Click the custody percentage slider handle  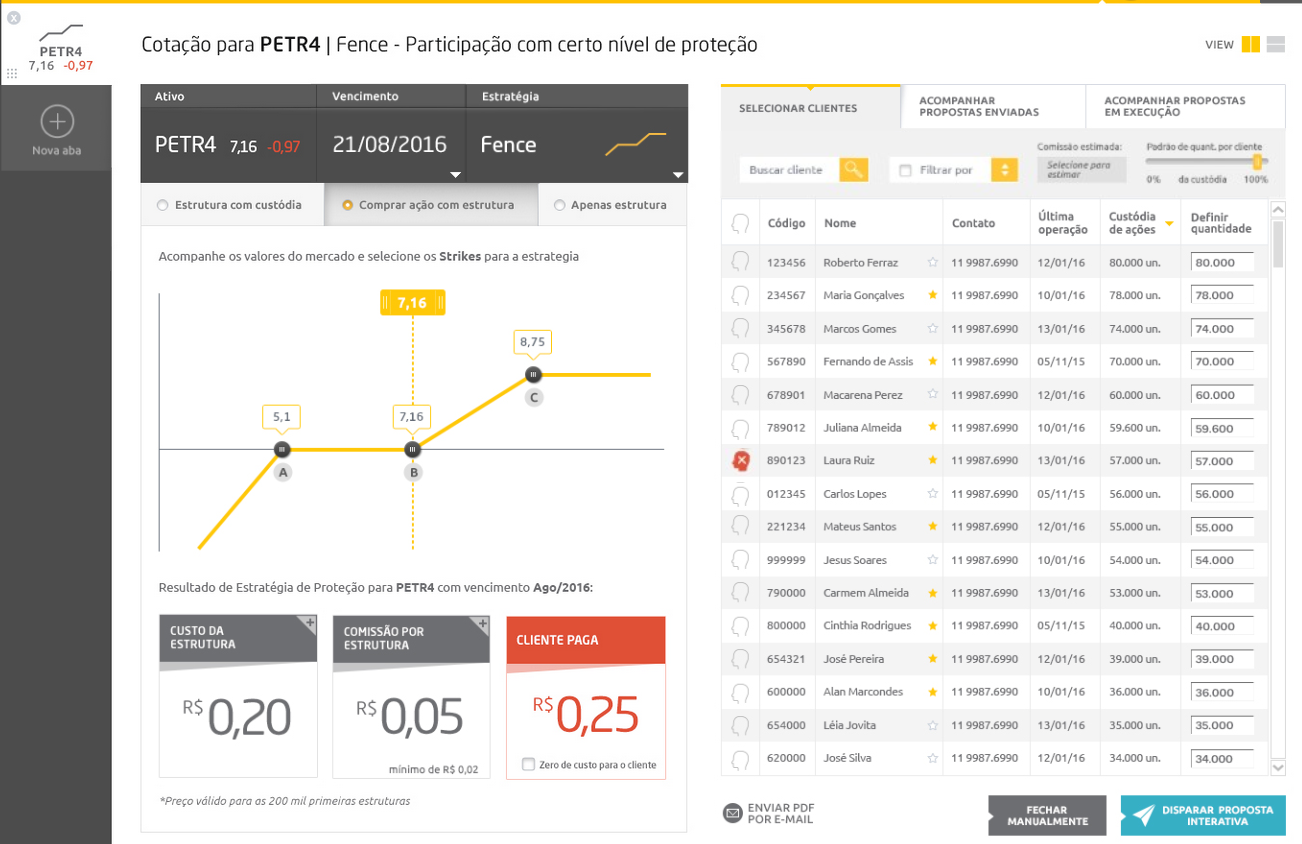click(1257, 162)
